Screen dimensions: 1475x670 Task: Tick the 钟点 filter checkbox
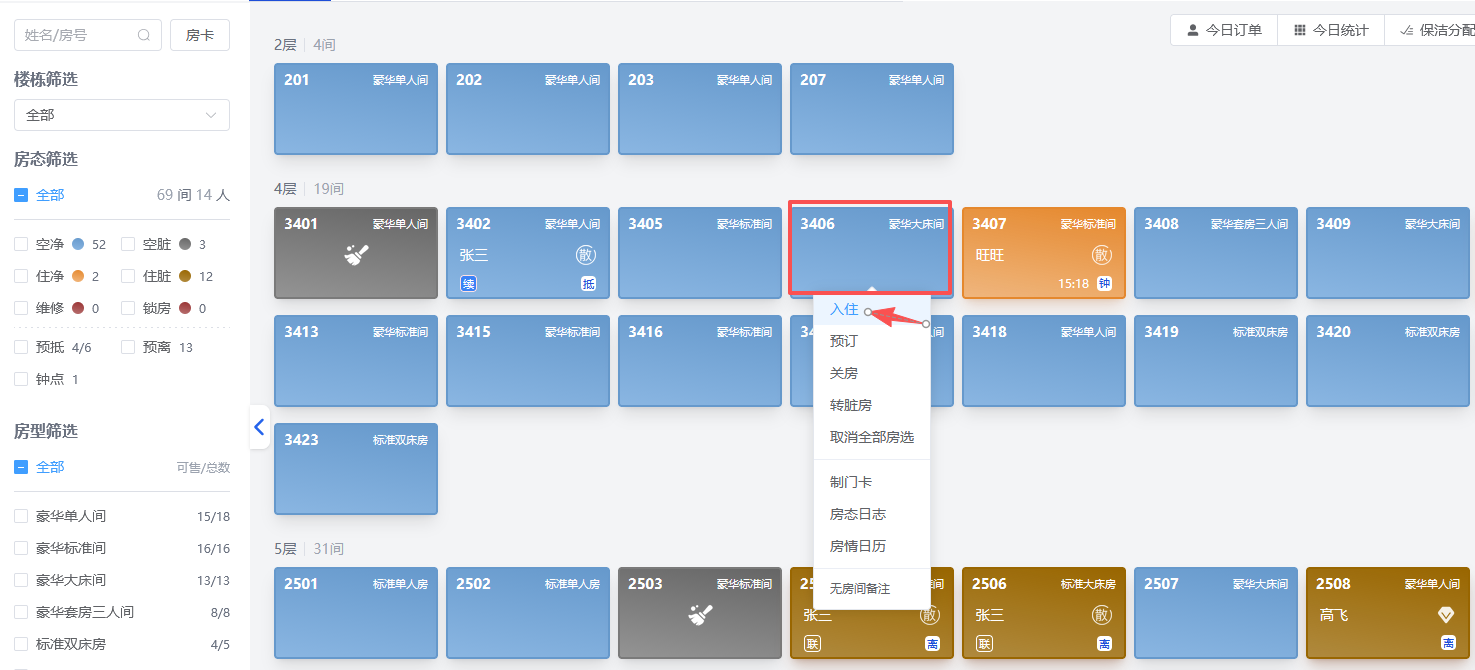click(21, 379)
